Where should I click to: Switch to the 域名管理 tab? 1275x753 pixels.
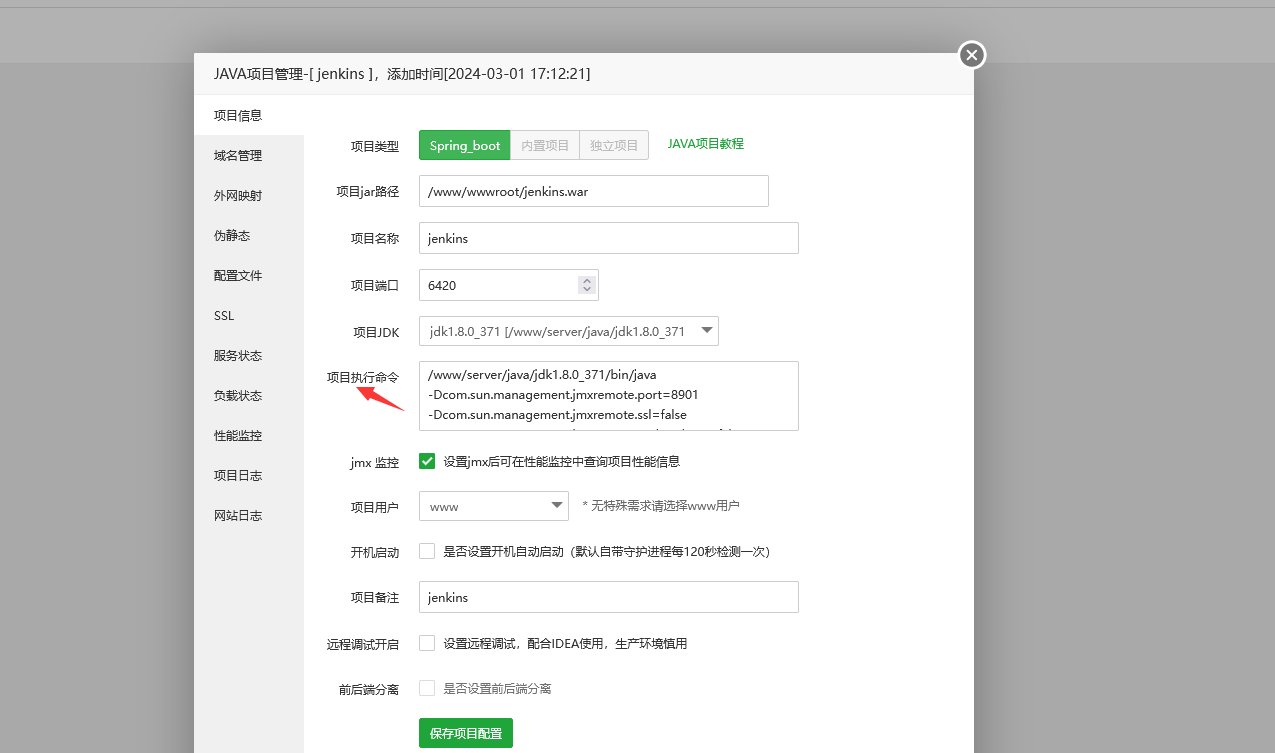249,155
